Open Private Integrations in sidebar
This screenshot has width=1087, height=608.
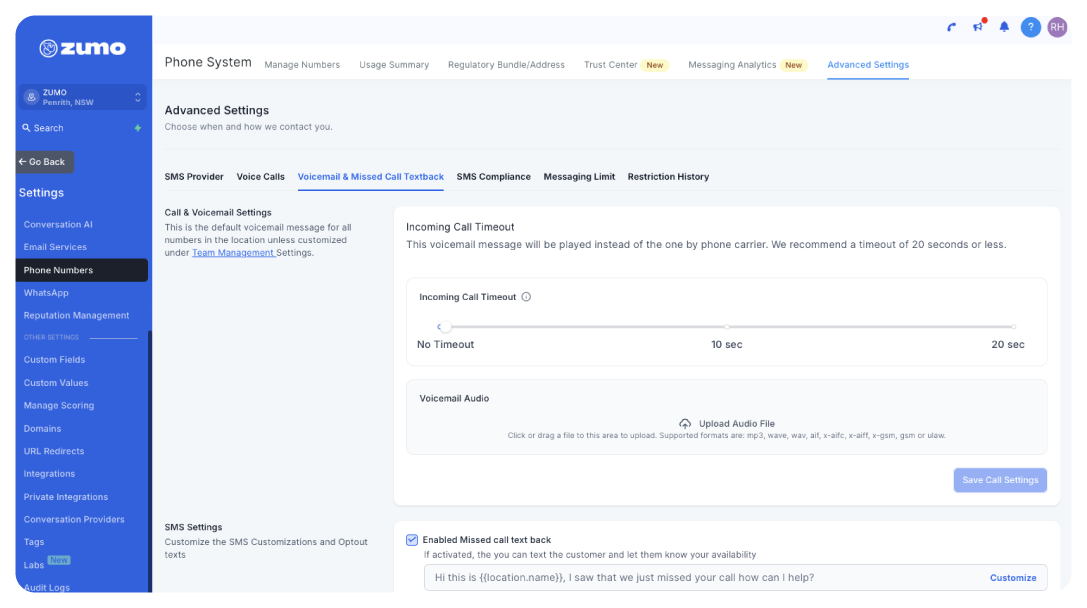pos(66,497)
